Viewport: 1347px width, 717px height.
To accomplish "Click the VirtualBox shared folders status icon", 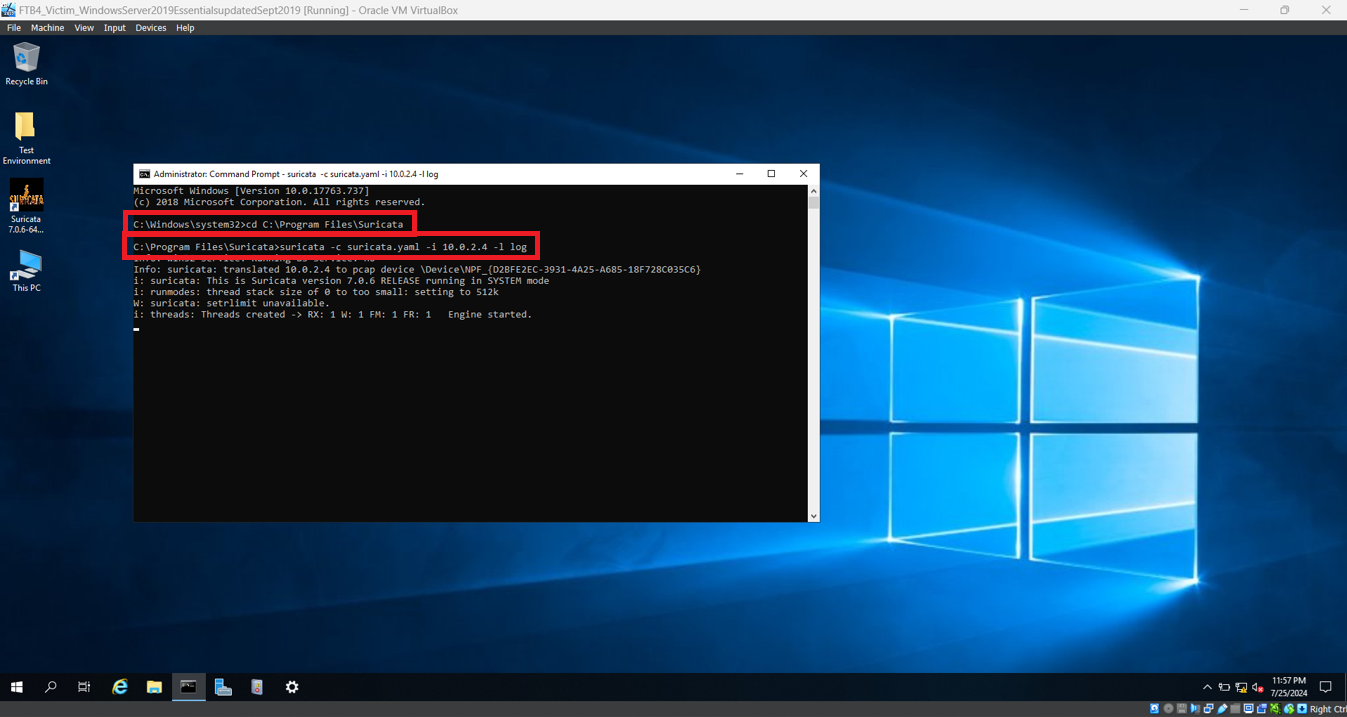I will 1235,709.
